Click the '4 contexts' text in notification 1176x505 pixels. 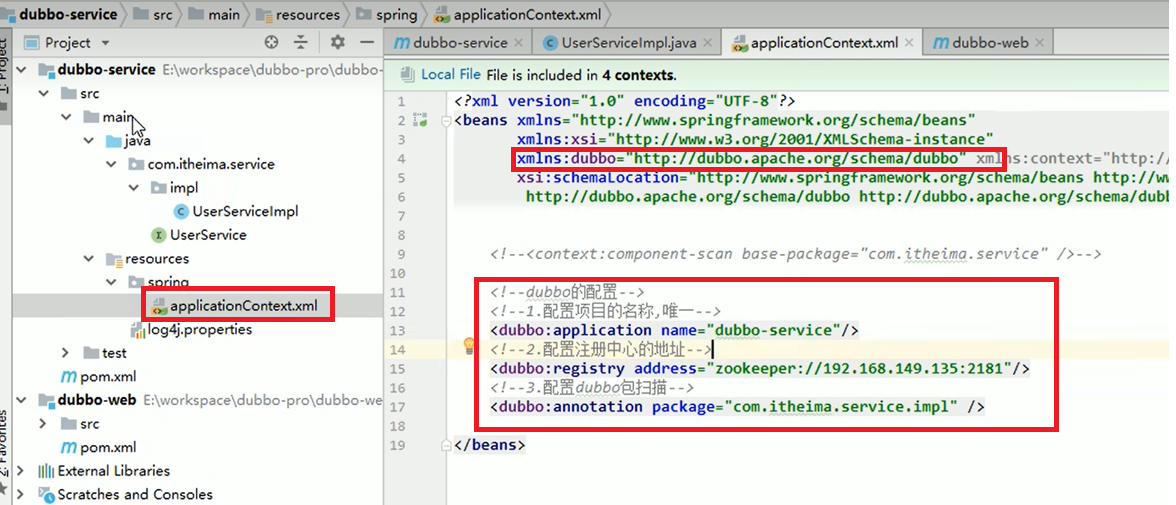tap(639, 75)
